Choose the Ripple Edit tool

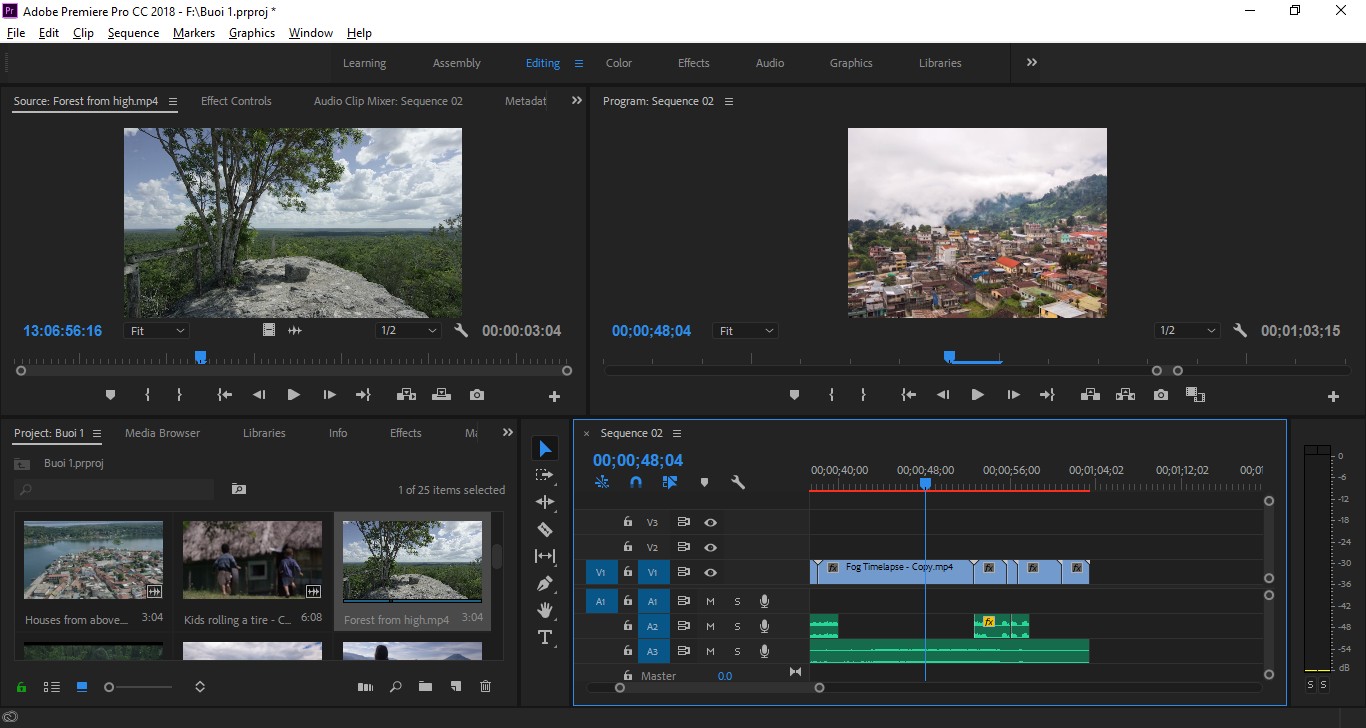pyautogui.click(x=545, y=502)
